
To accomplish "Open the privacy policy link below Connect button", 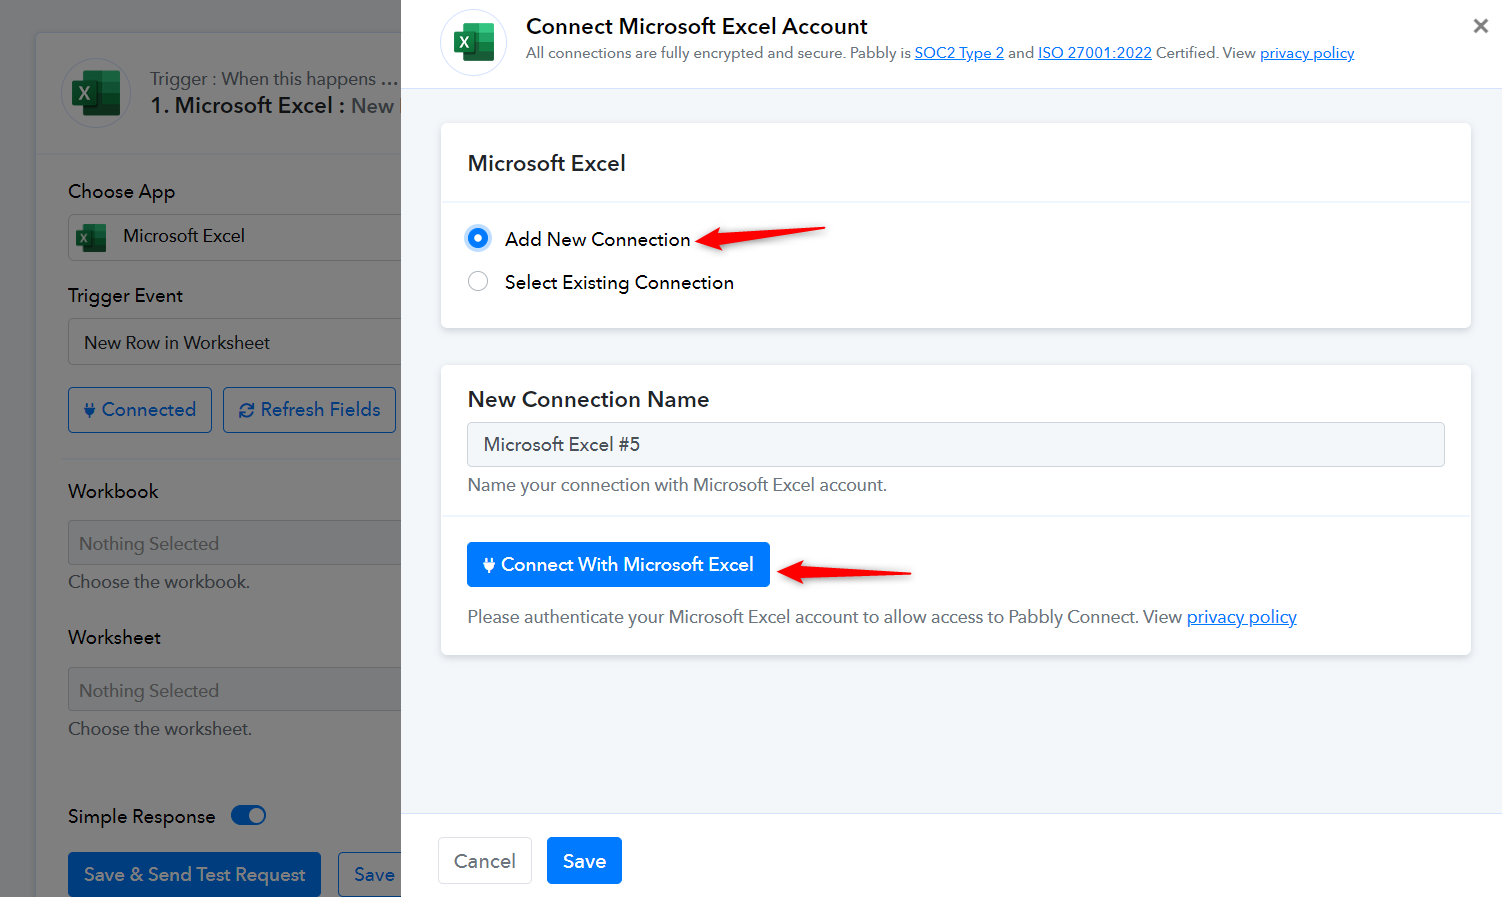I will click(1242, 617).
